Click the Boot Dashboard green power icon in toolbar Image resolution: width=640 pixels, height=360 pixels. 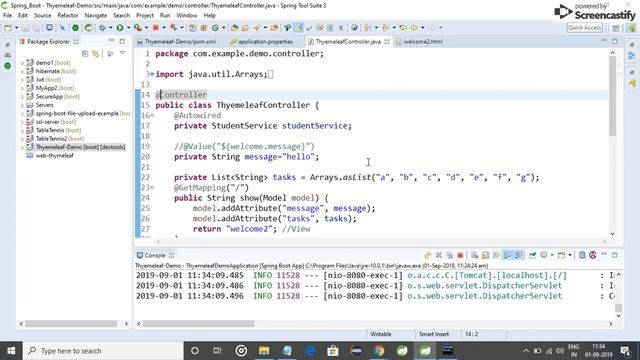[76, 28]
